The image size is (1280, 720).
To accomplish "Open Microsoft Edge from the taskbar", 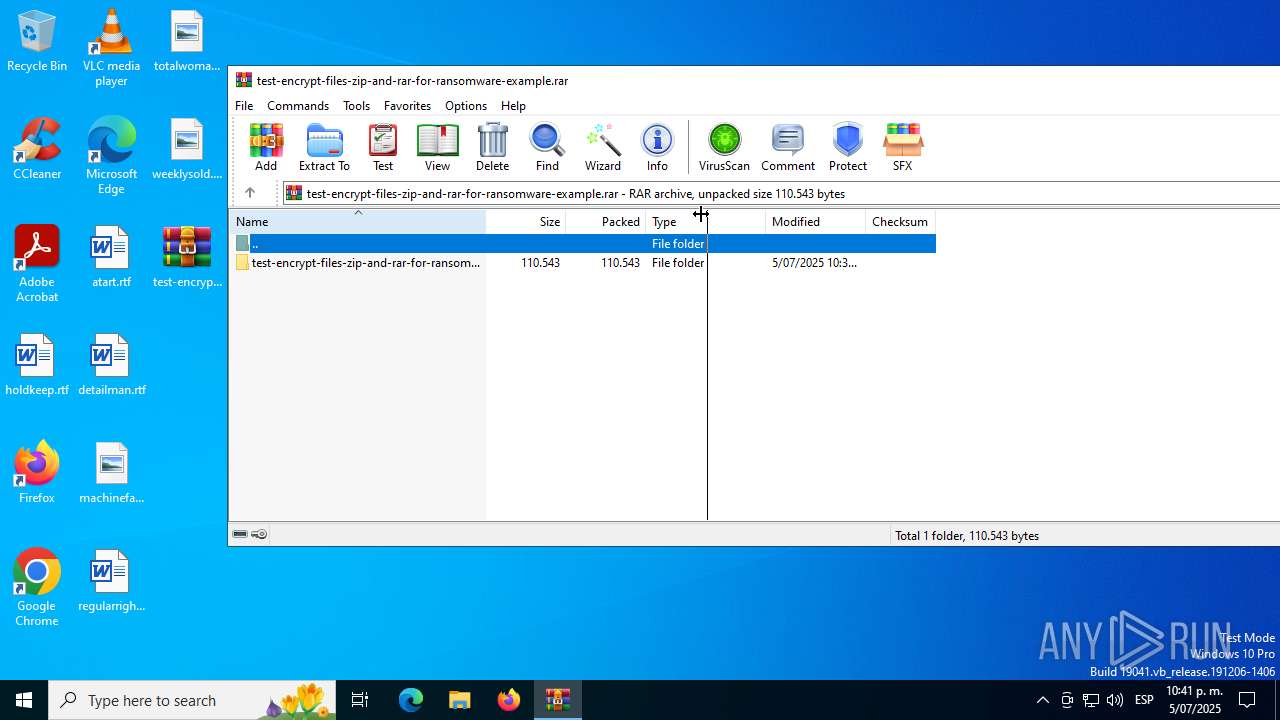I will (x=411, y=700).
